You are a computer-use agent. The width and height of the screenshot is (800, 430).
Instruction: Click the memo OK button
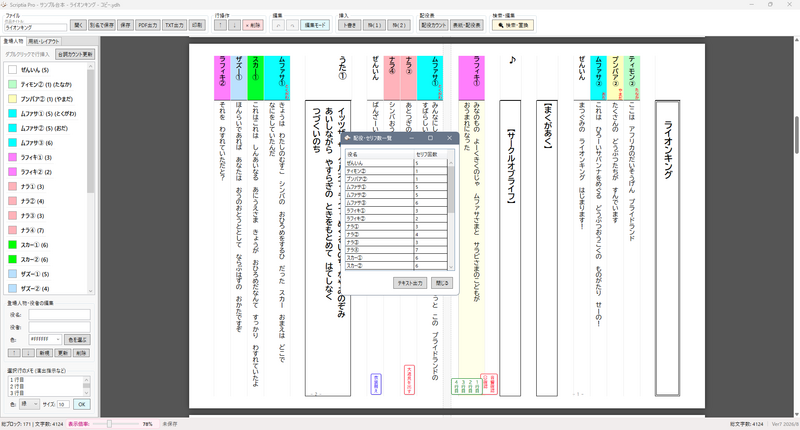pyautogui.click(x=82, y=404)
